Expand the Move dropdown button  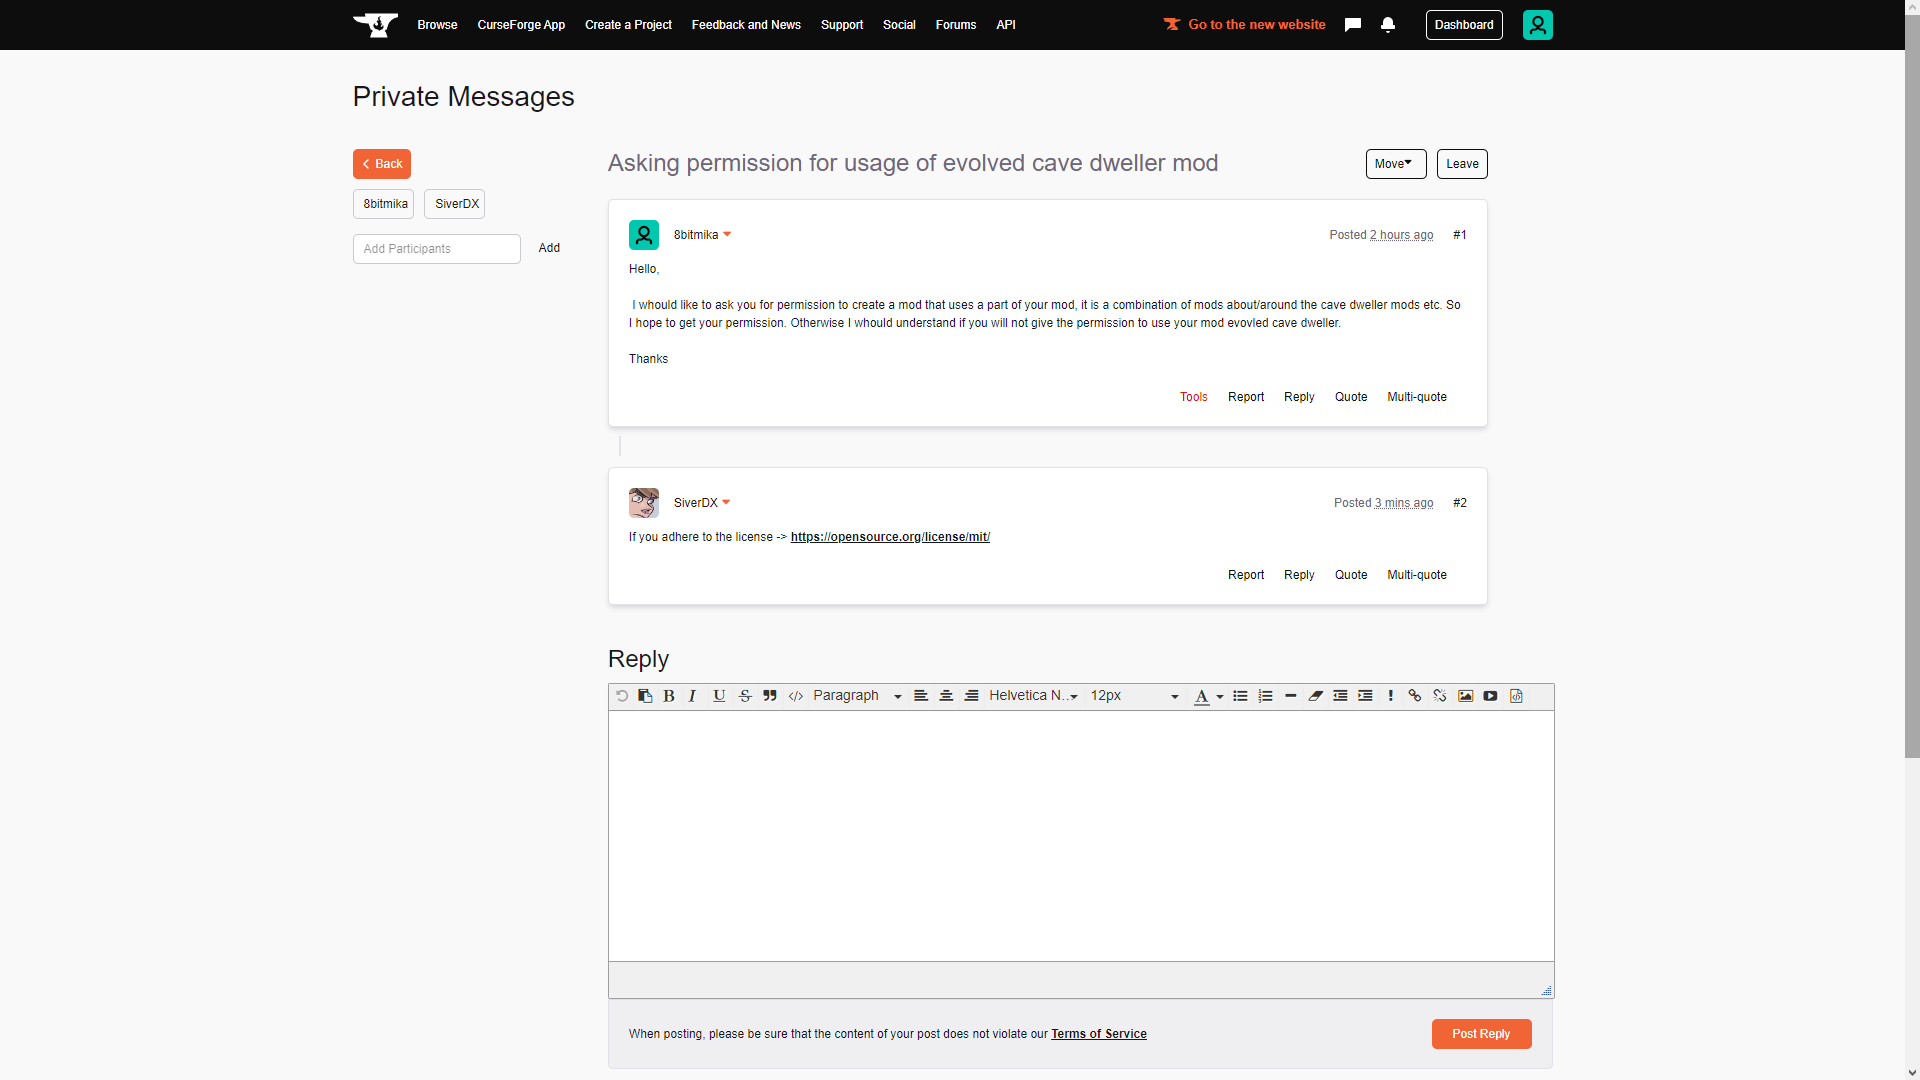[x=1395, y=164]
